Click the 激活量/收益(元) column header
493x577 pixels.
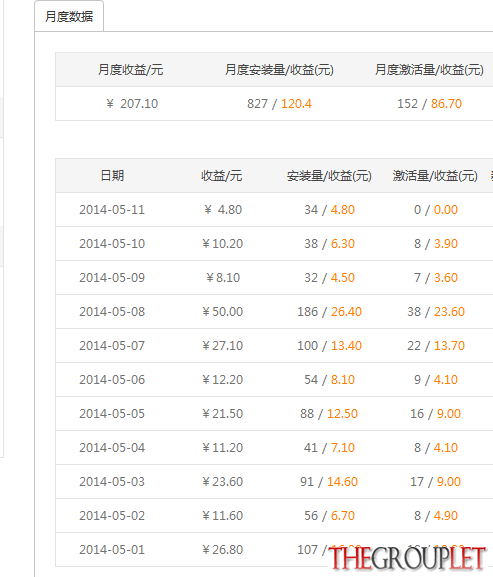pyautogui.click(x=435, y=176)
